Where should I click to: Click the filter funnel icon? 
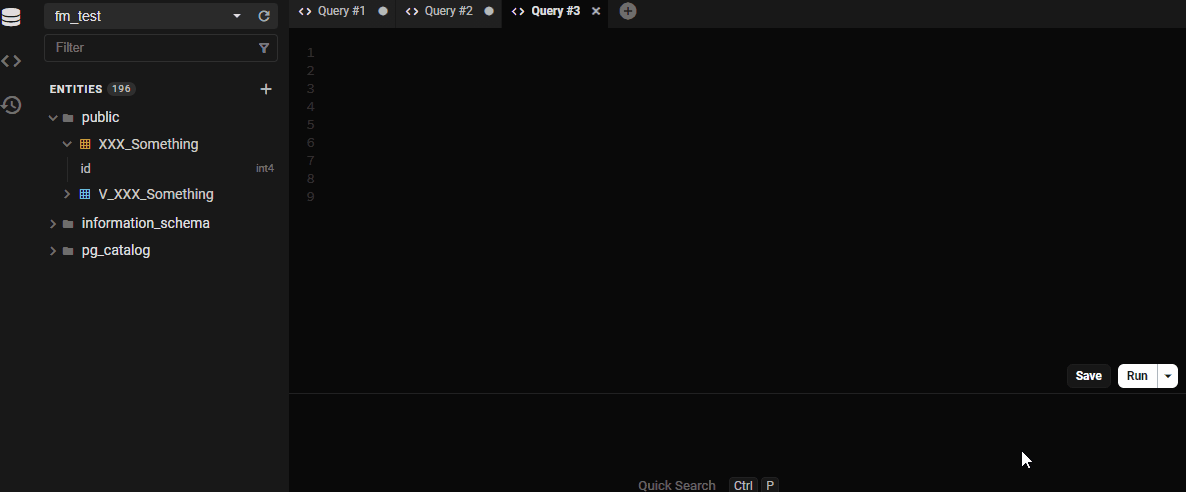click(264, 48)
